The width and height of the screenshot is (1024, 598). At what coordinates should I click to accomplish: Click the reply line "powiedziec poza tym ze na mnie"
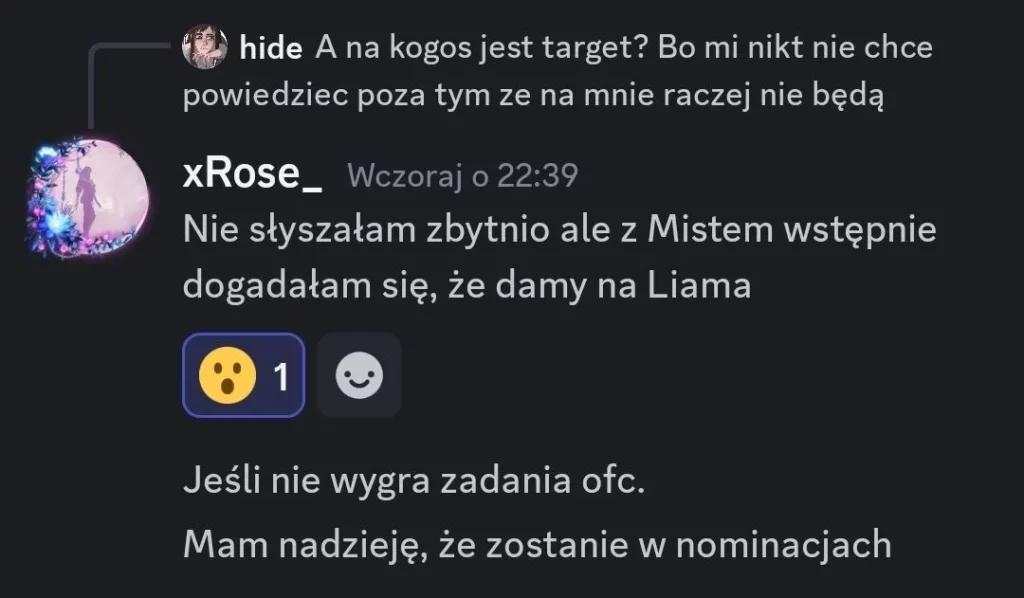[535, 98]
